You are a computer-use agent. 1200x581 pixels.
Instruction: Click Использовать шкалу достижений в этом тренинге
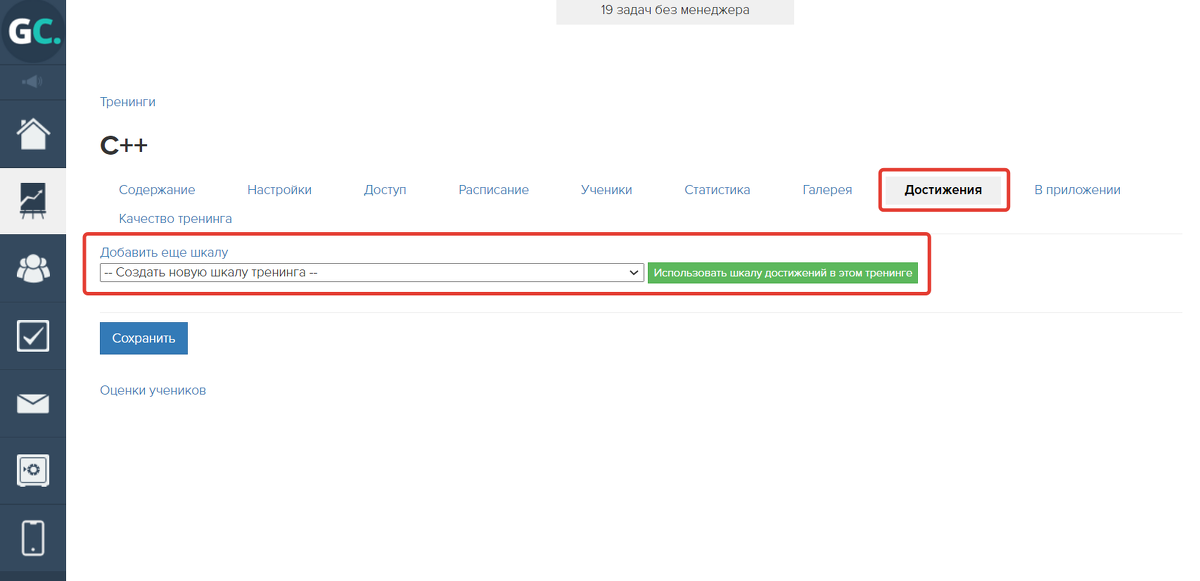pyautogui.click(x=783, y=272)
